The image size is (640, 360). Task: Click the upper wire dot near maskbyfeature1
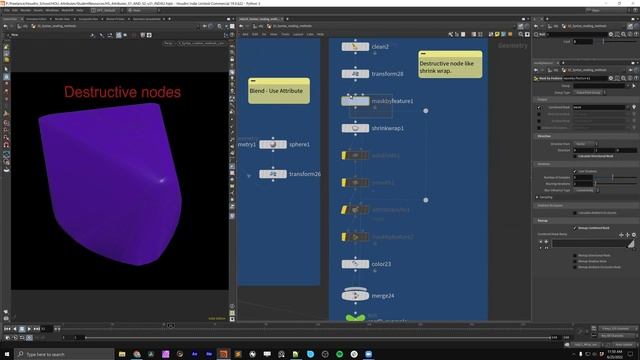426,111
